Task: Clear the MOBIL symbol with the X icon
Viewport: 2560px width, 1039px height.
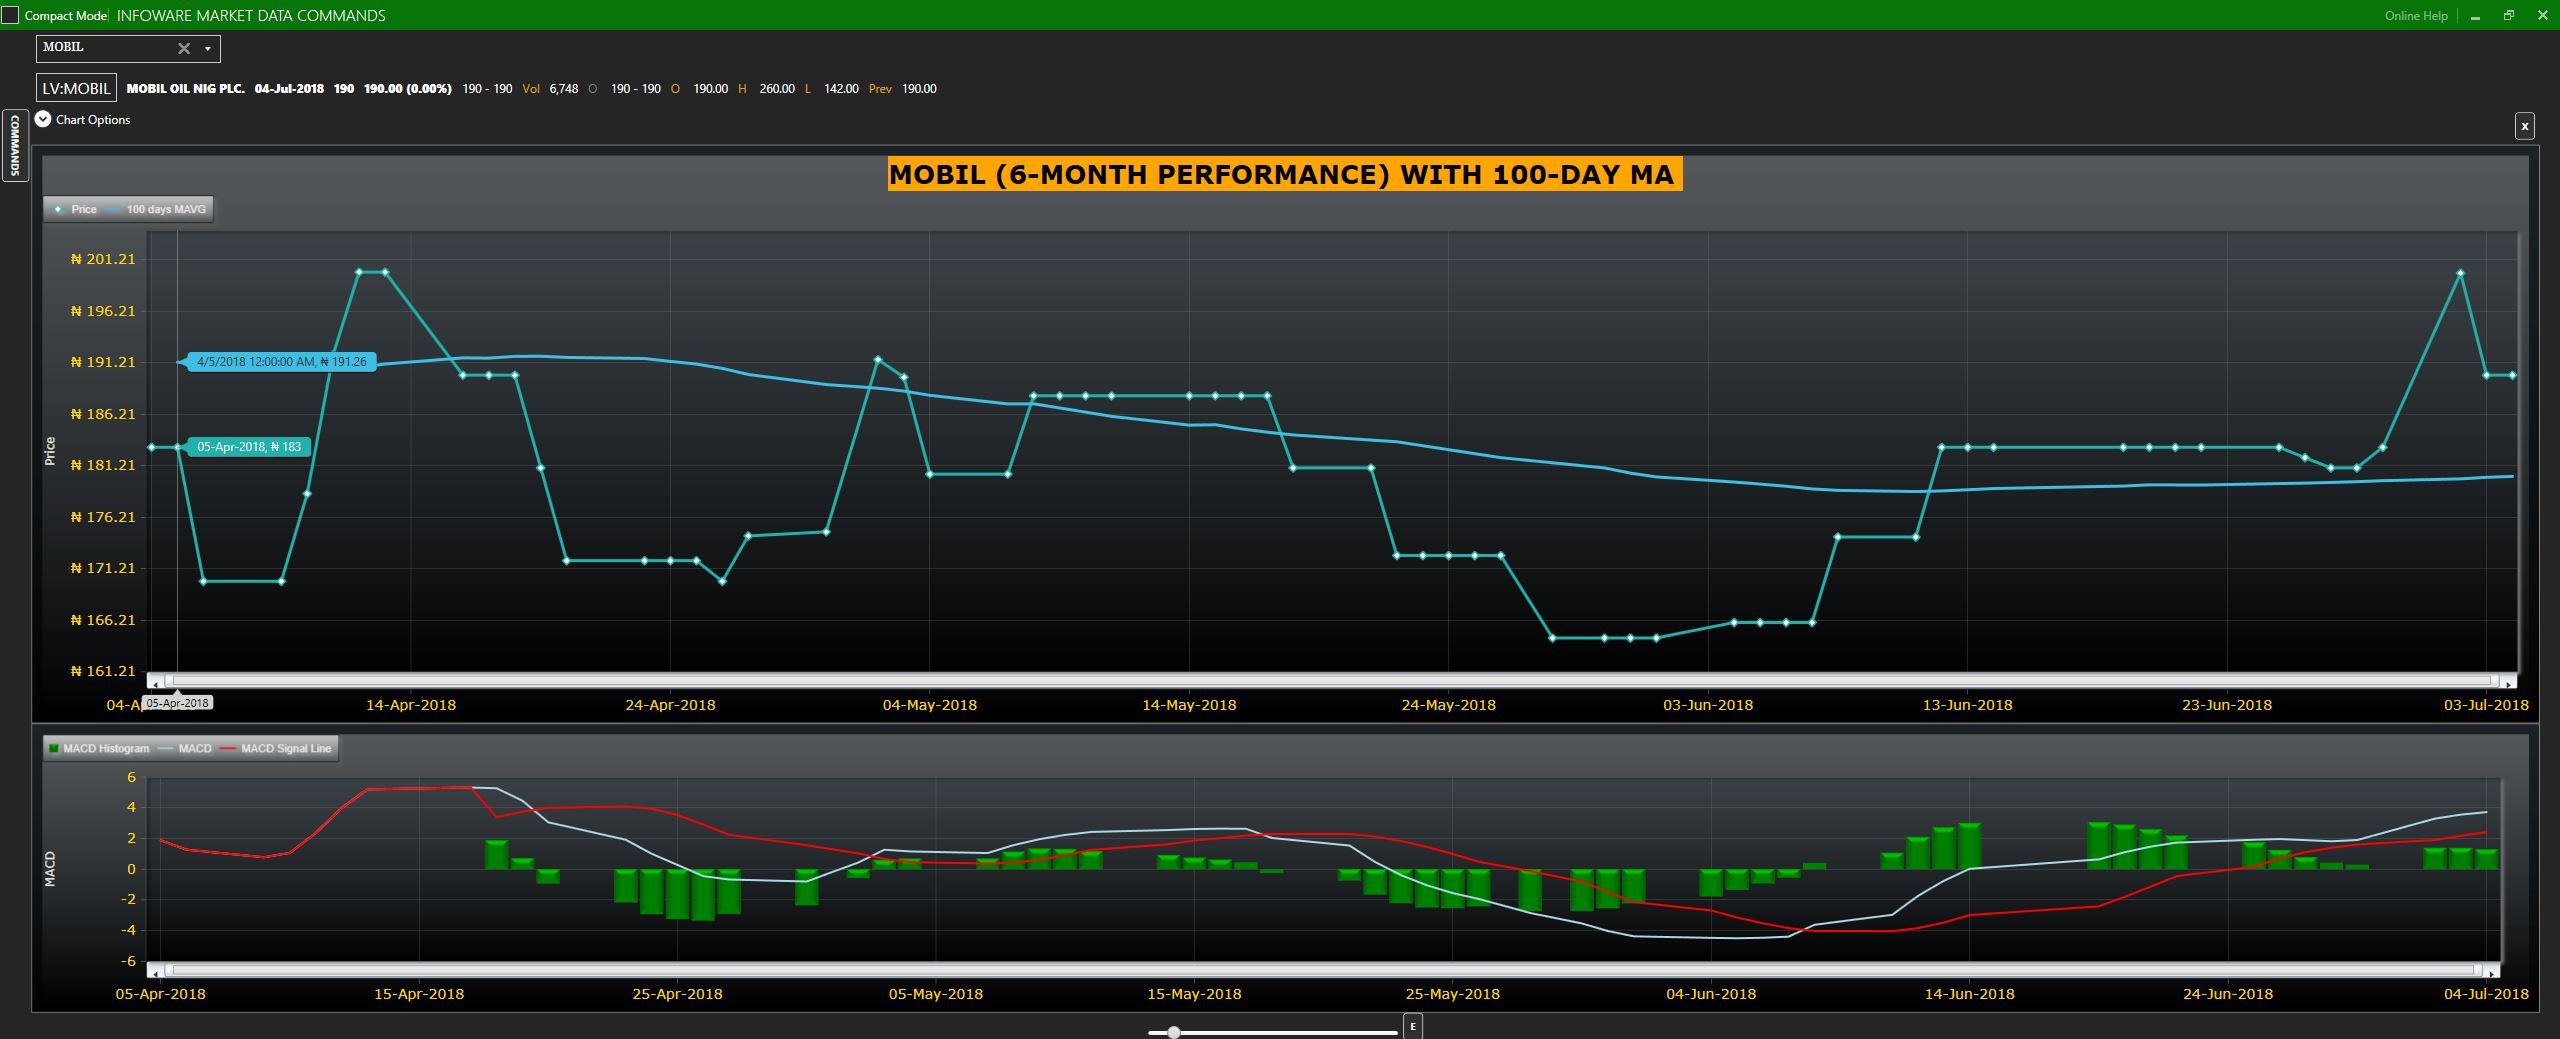Action: click(x=184, y=48)
